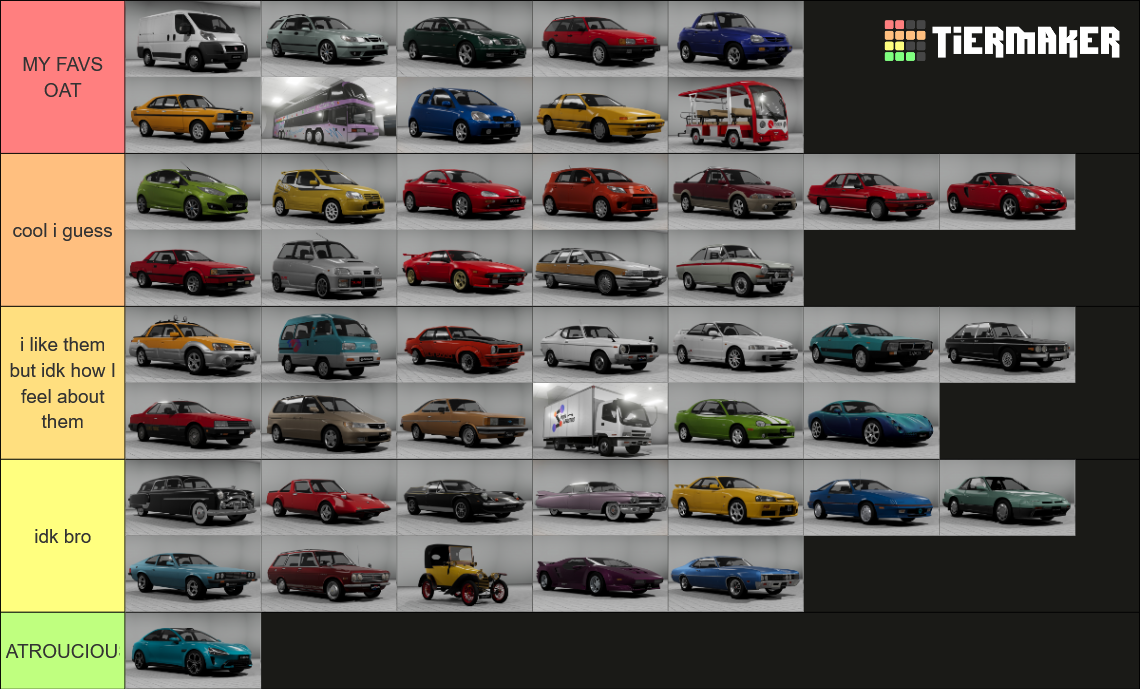Choose the dark blue convertible in MY FAVS
This screenshot has height=689, width=1140.
[x=736, y=39]
